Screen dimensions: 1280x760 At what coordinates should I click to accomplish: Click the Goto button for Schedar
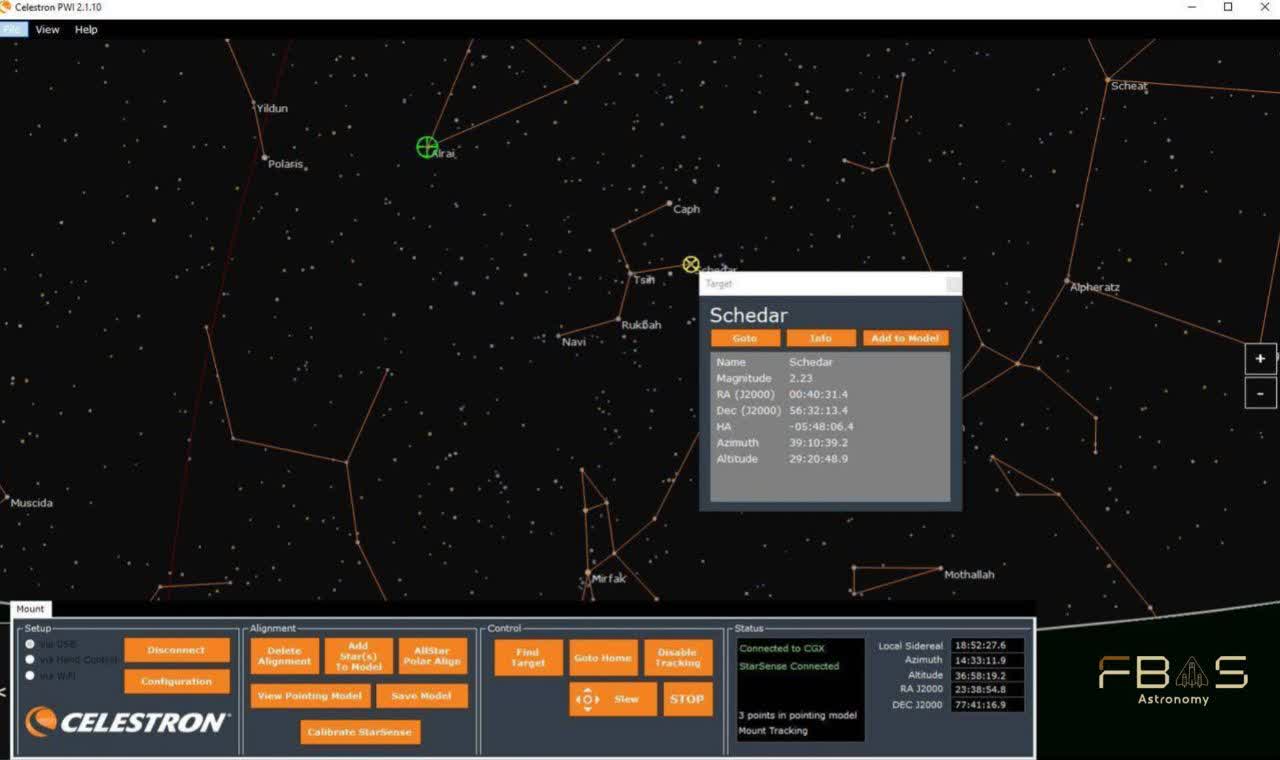pyautogui.click(x=745, y=338)
